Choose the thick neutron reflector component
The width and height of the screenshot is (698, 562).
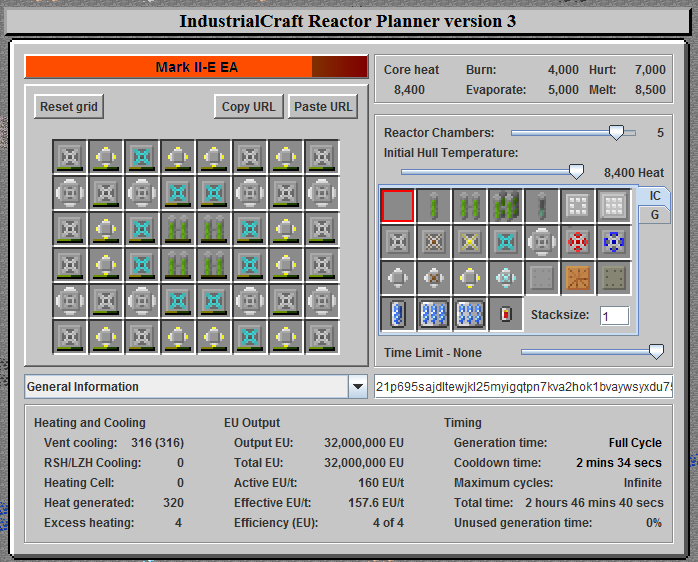[613, 206]
